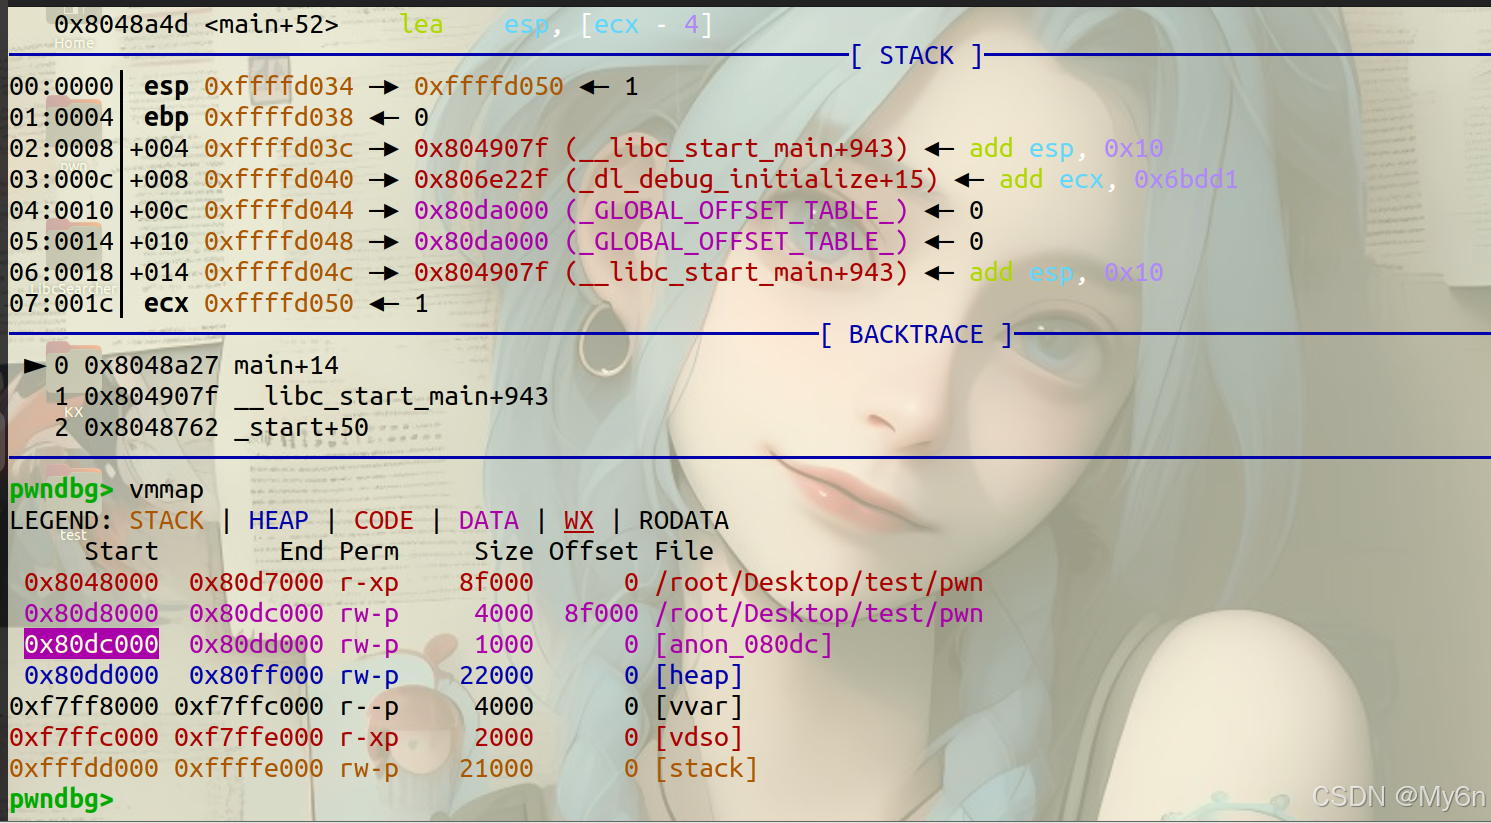
Task: Click the [vvar] mapping name
Action: click(699, 707)
